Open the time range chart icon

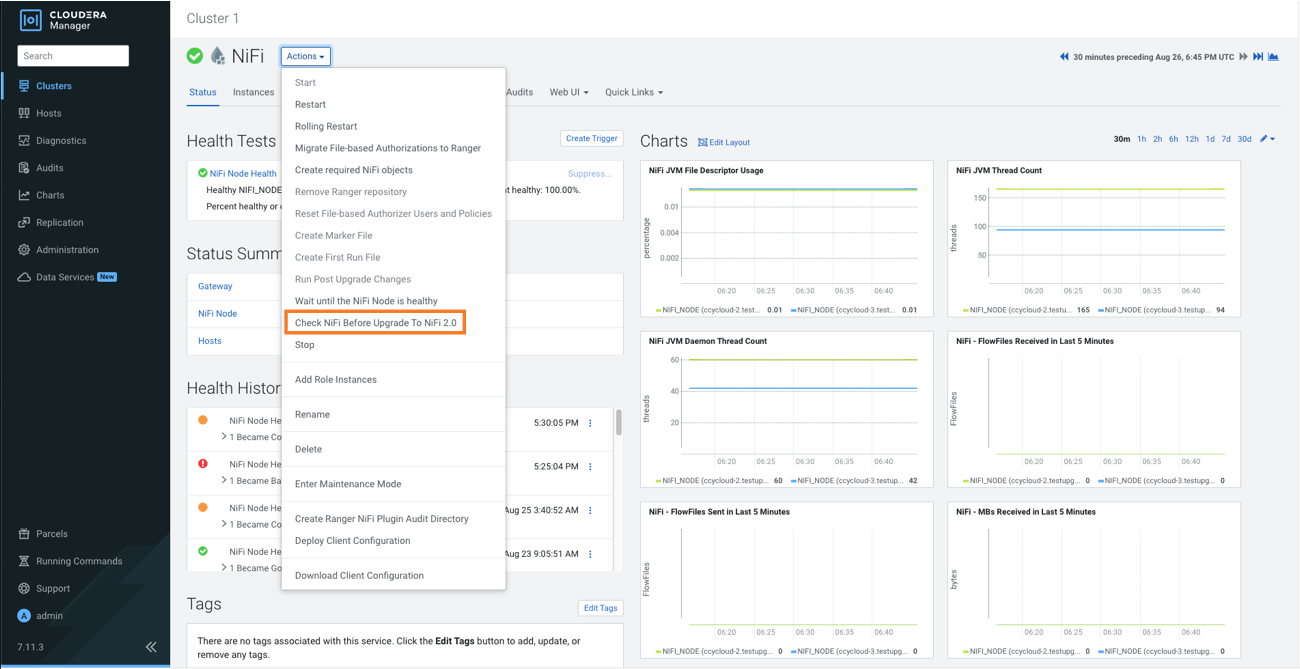pos(1273,57)
